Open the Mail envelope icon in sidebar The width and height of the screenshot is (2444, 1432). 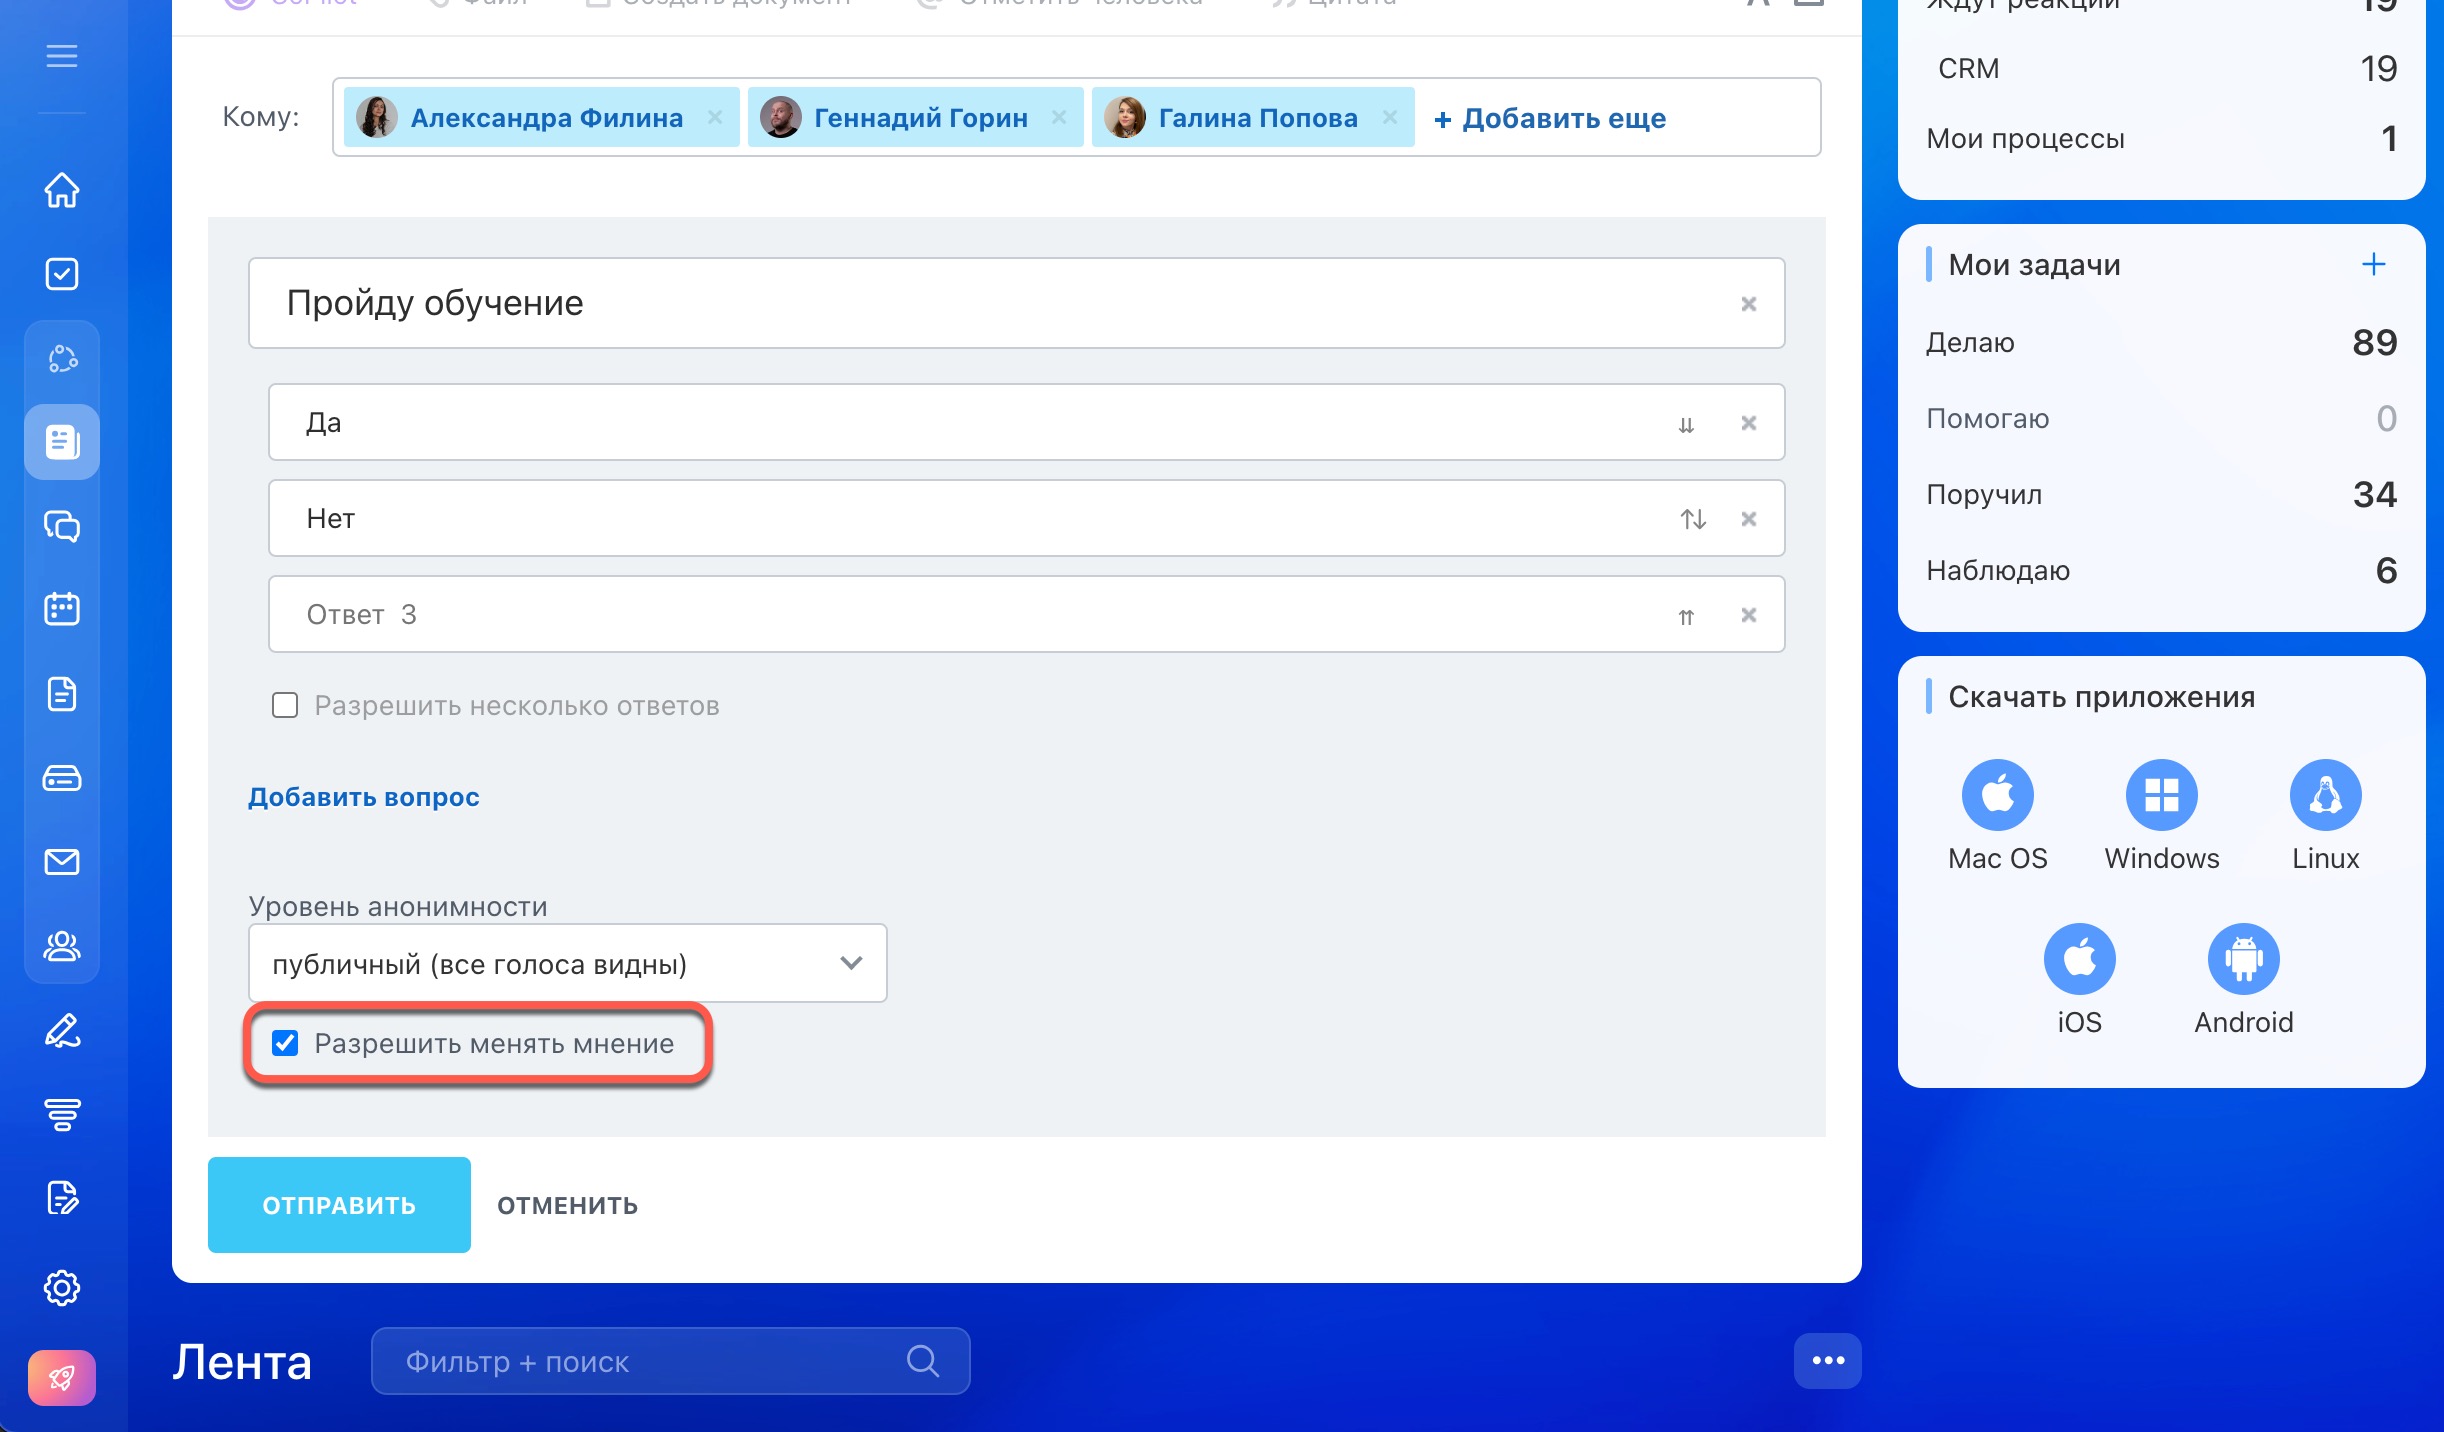(62, 862)
